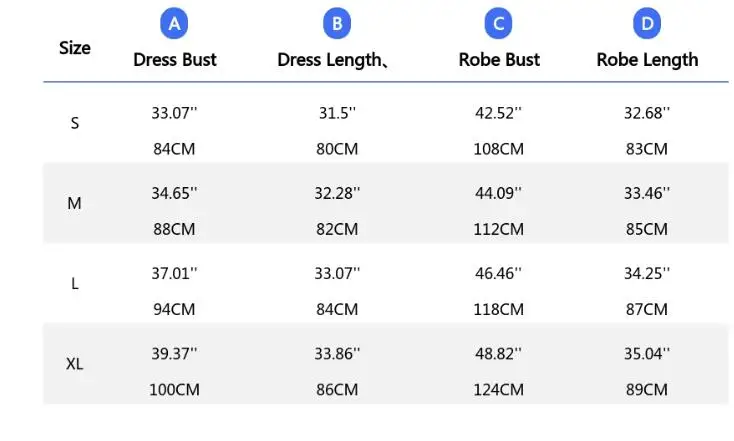
Task: Click the Robe Length column header
Action: (x=647, y=61)
